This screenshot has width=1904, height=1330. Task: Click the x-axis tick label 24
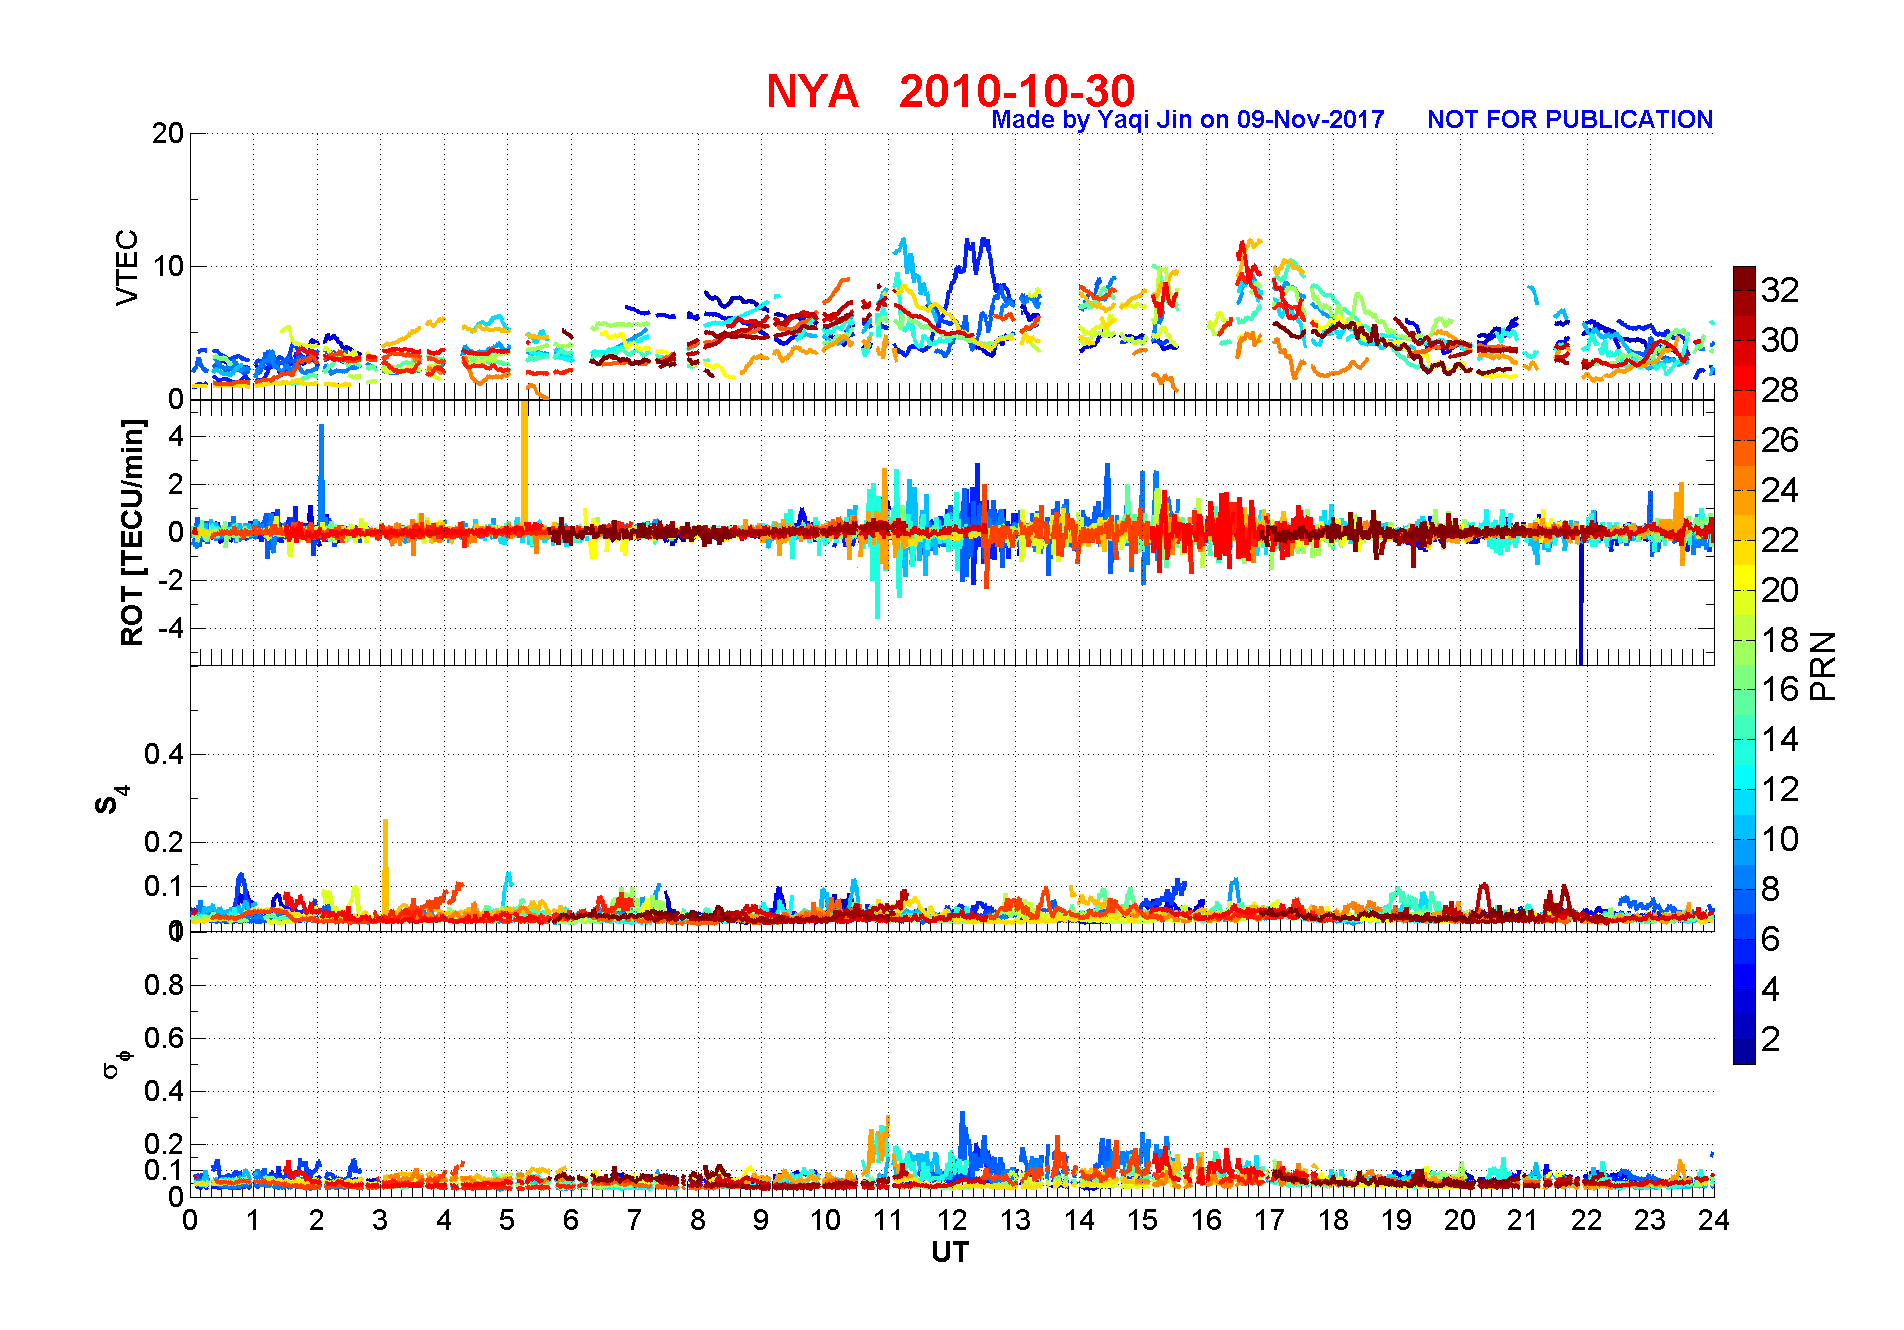(1714, 1220)
